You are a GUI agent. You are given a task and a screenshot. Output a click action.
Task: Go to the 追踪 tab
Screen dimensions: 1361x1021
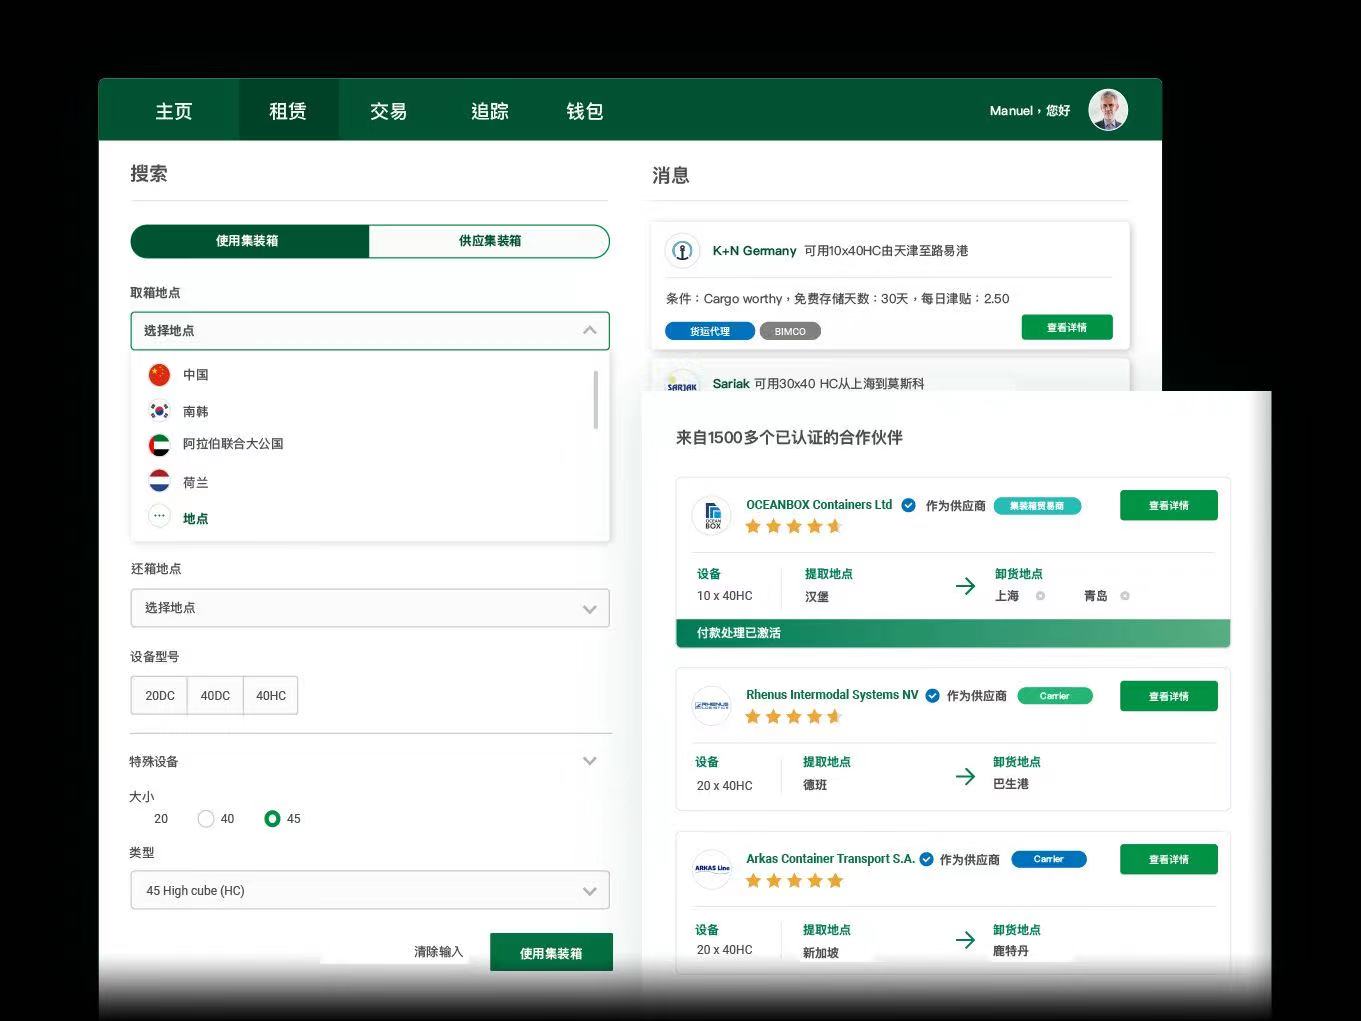tap(489, 111)
